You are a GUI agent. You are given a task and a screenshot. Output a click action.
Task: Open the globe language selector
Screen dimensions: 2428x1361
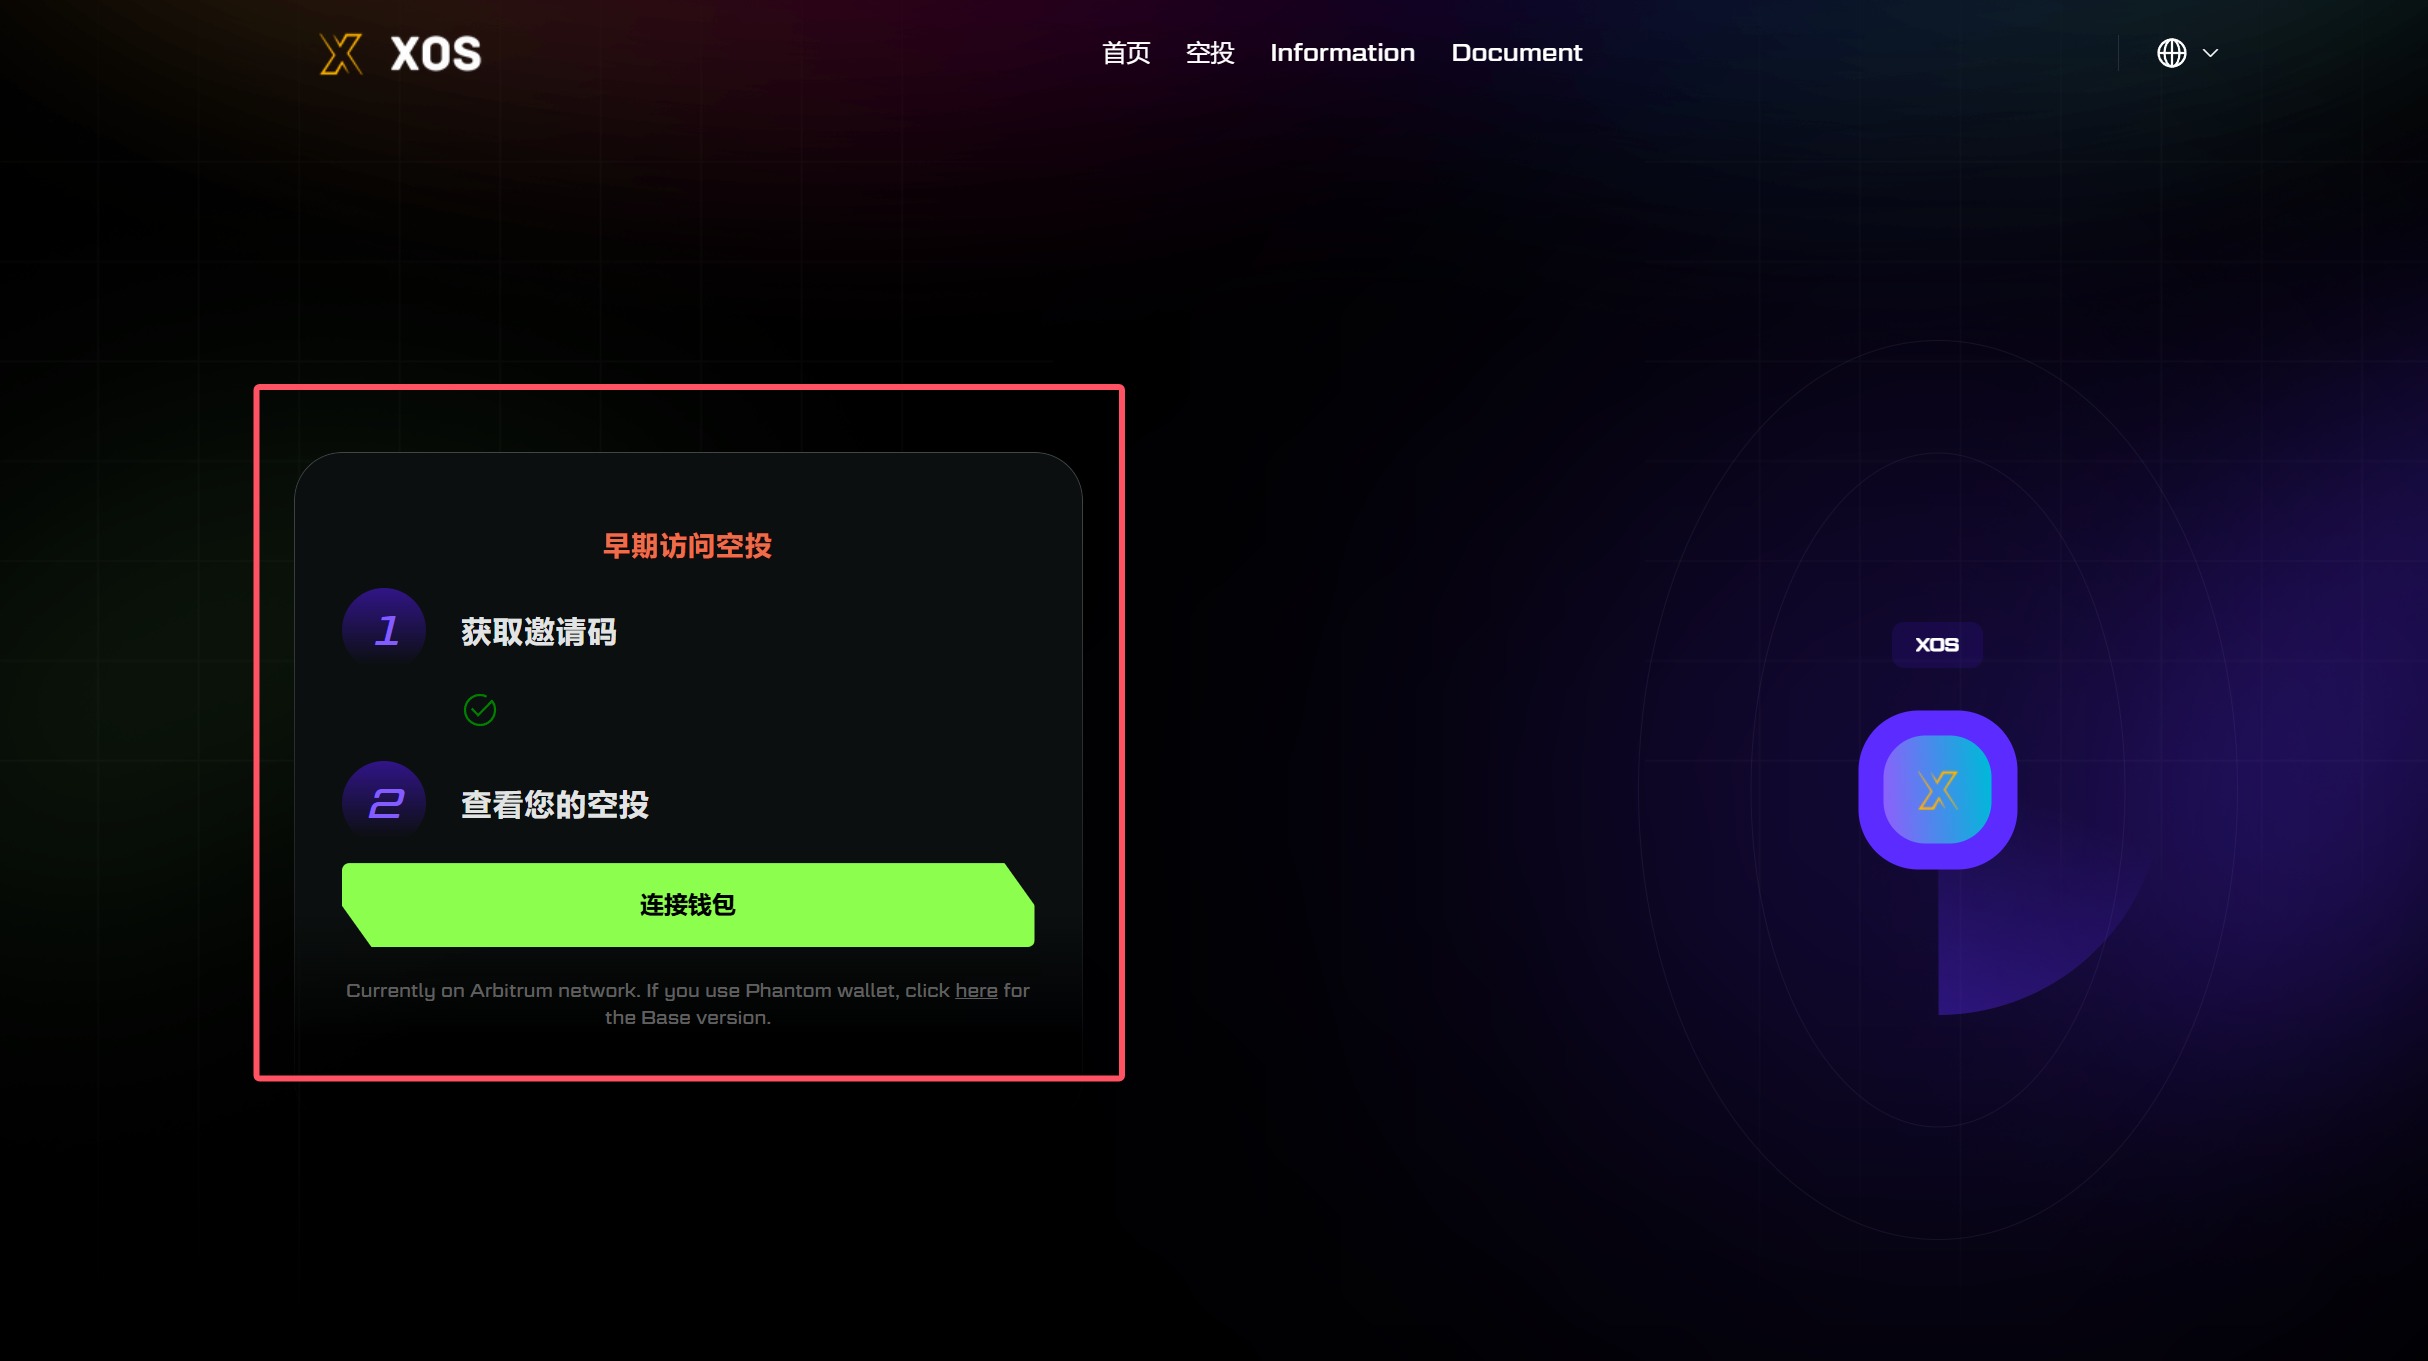(x=2171, y=53)
